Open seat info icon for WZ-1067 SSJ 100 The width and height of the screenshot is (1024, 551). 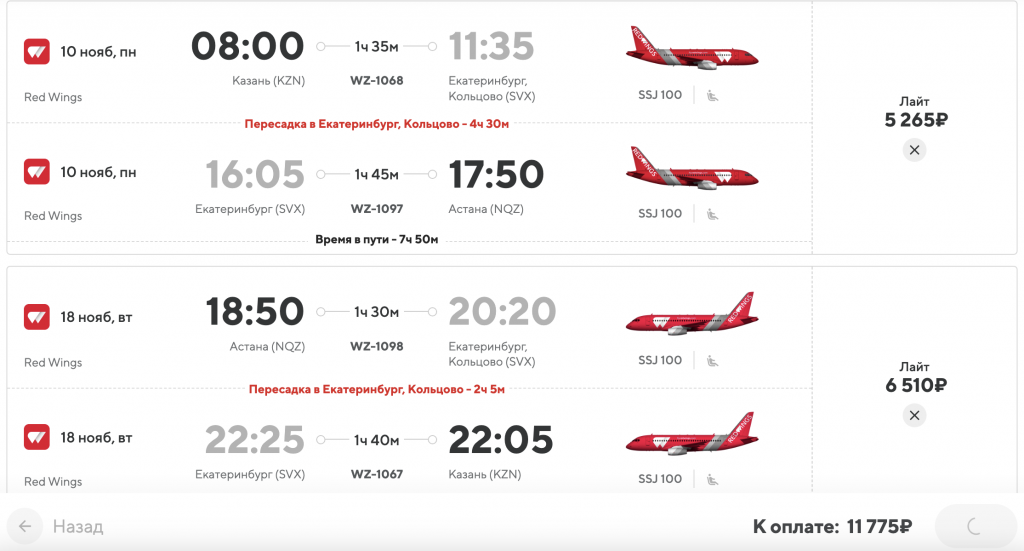[712, 480]
